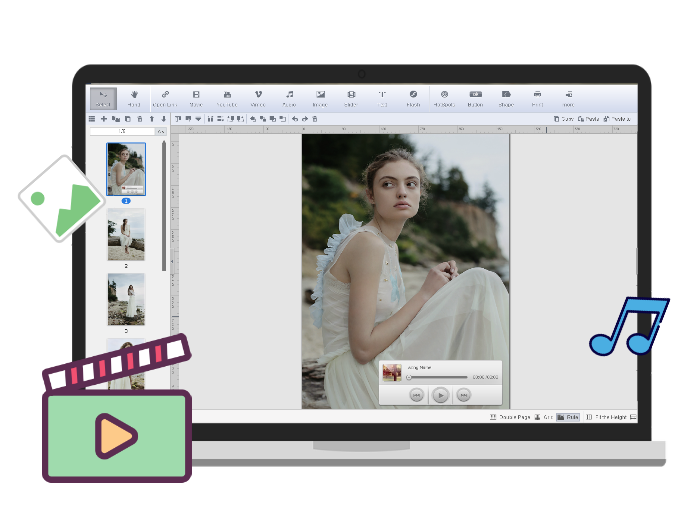The width and height of the screenshot is (700, 532).
Task: Toggle the Rule display in status bar
Action: point(568,416)
